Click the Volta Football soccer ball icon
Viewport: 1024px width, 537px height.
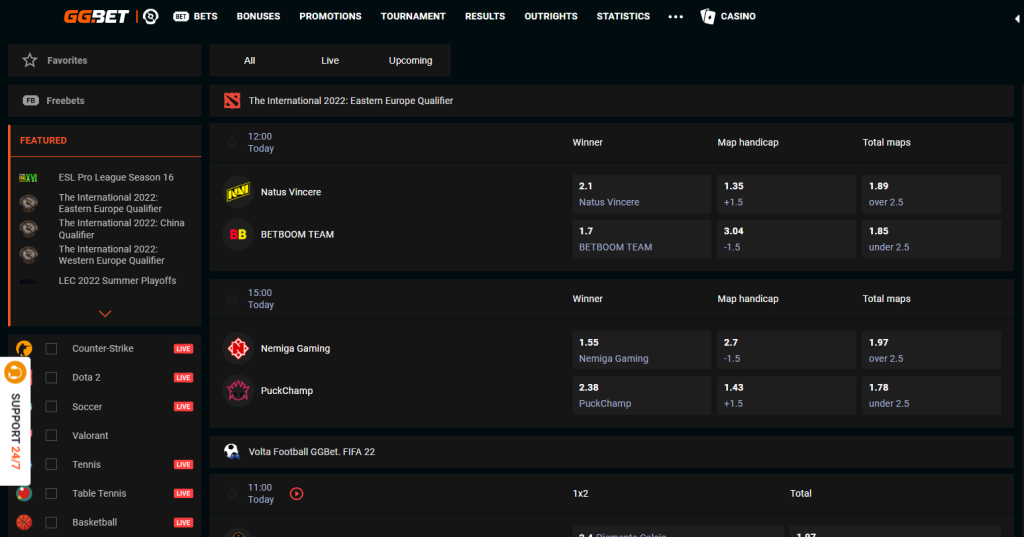(x=232, y=451)
